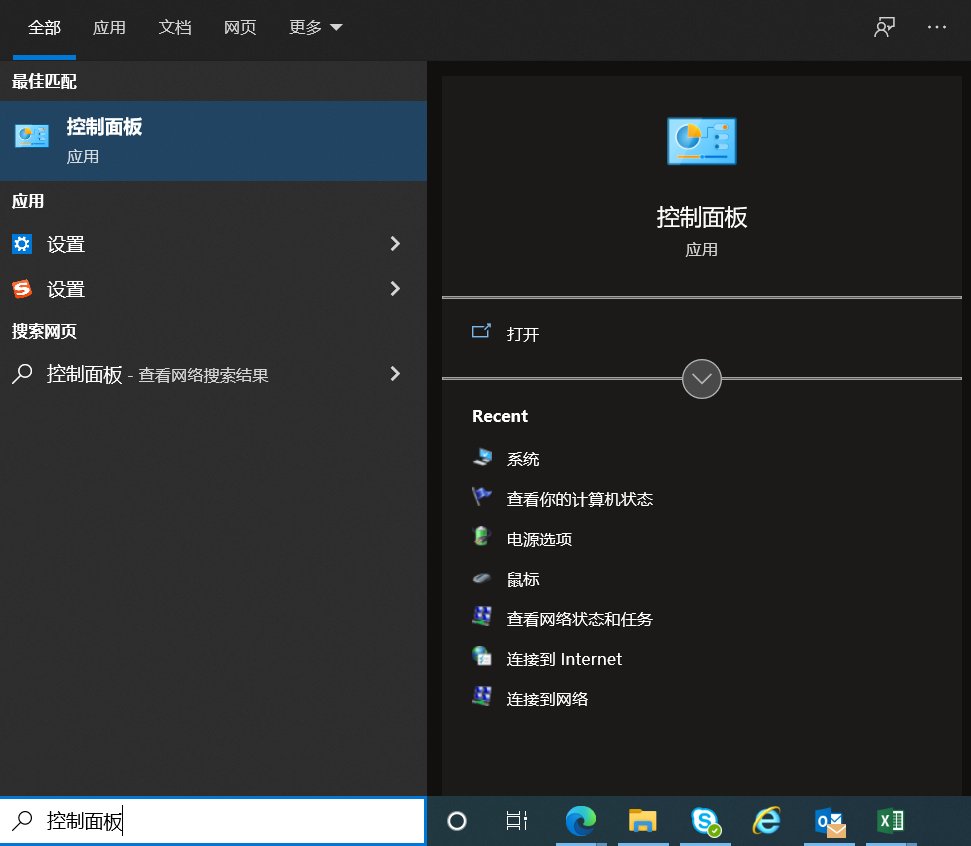Screen dimensions: 971x846
Task: Click the Task View taskbar button
Action: click(516, 820)
